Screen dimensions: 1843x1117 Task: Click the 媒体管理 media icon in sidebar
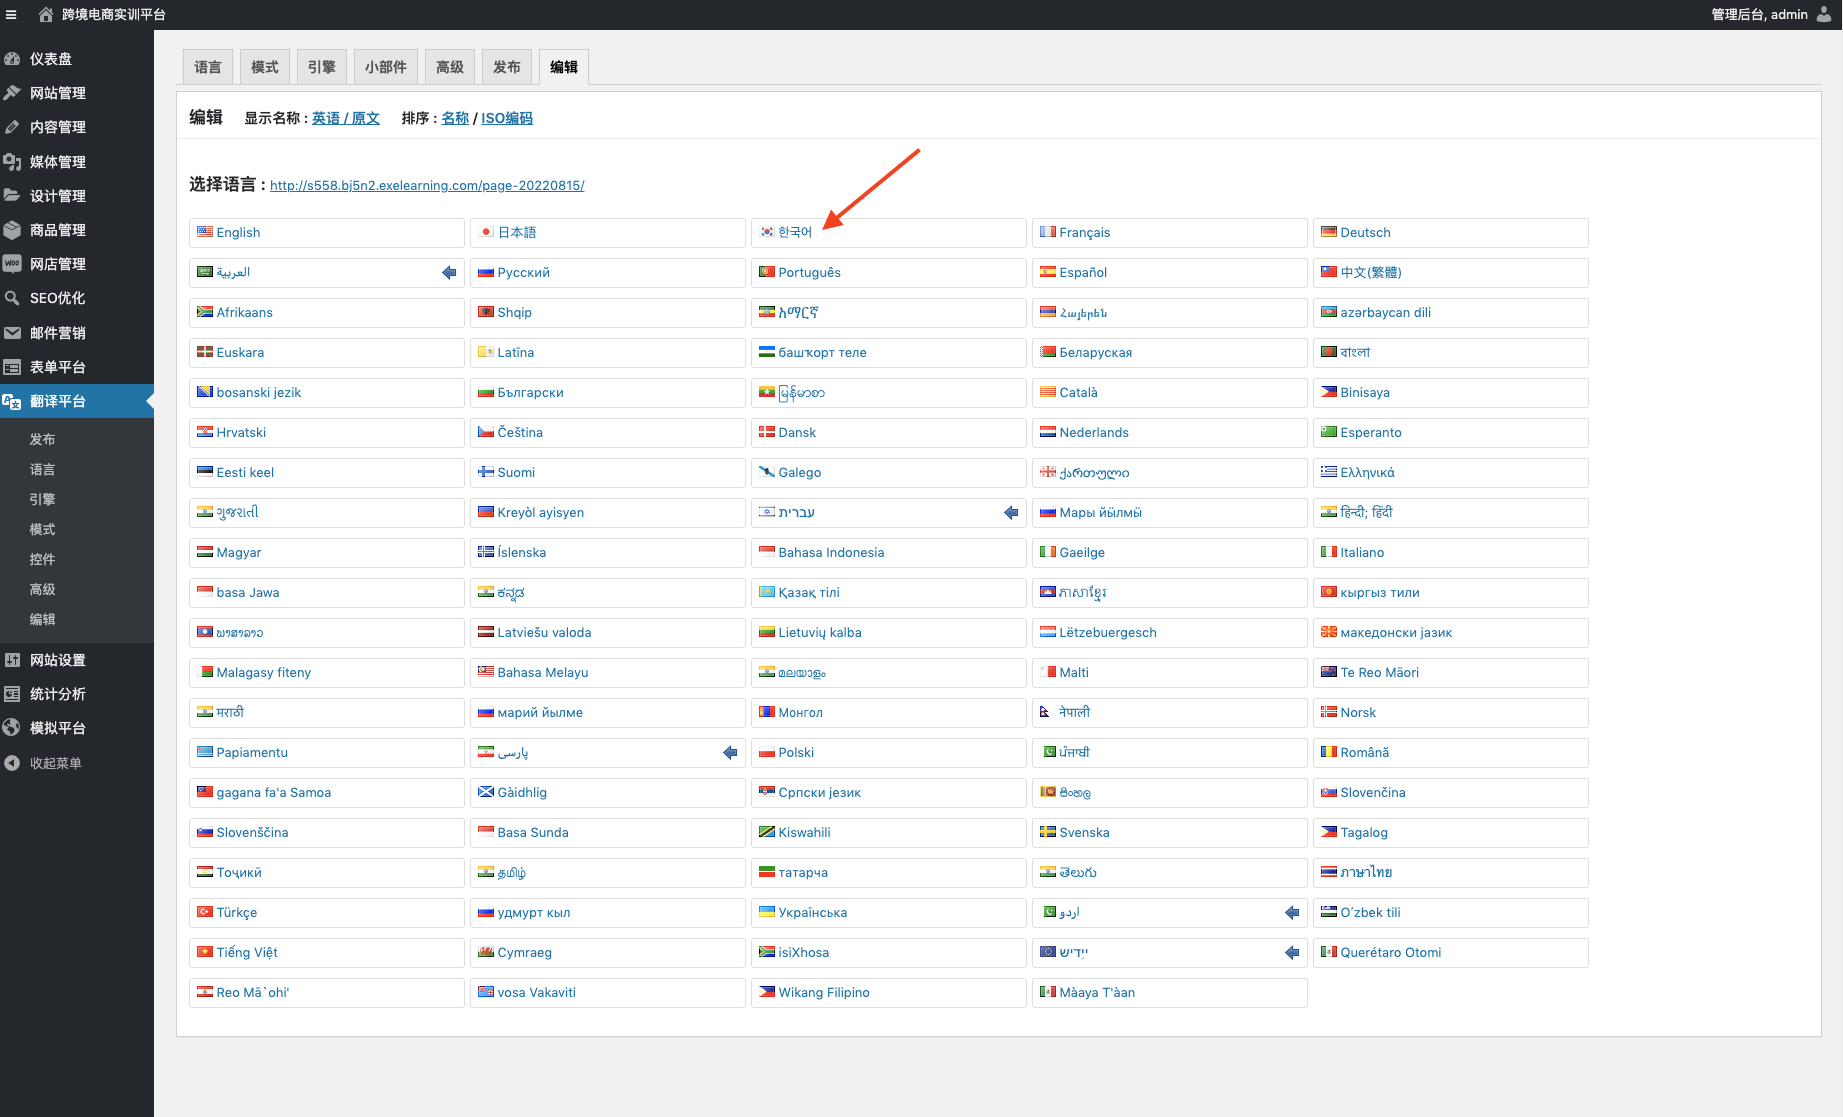point(12,162)
